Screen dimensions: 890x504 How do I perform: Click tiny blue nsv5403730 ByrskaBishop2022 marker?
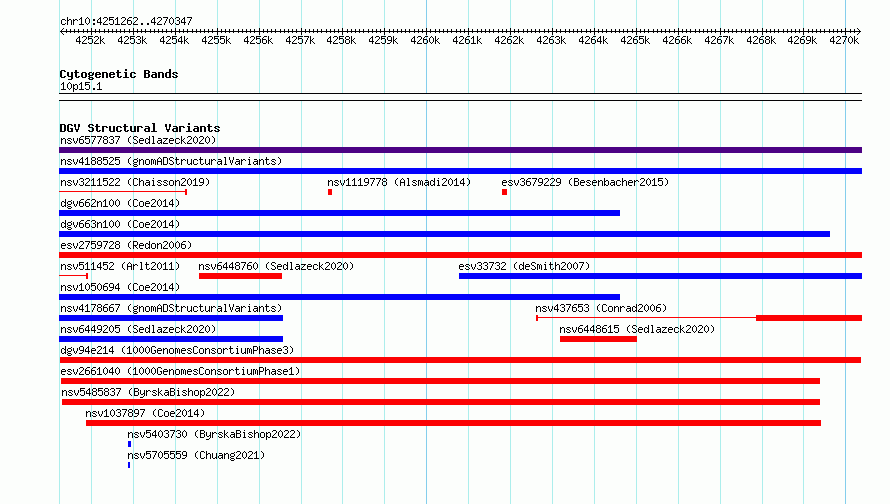(129, 444)
